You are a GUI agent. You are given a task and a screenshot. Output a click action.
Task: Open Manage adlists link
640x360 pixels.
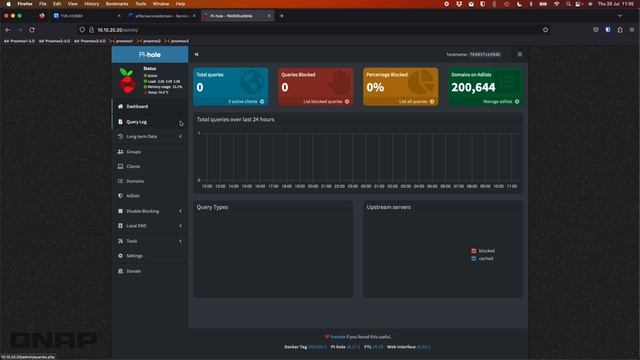pyautogui.click(x=501, y=101)
